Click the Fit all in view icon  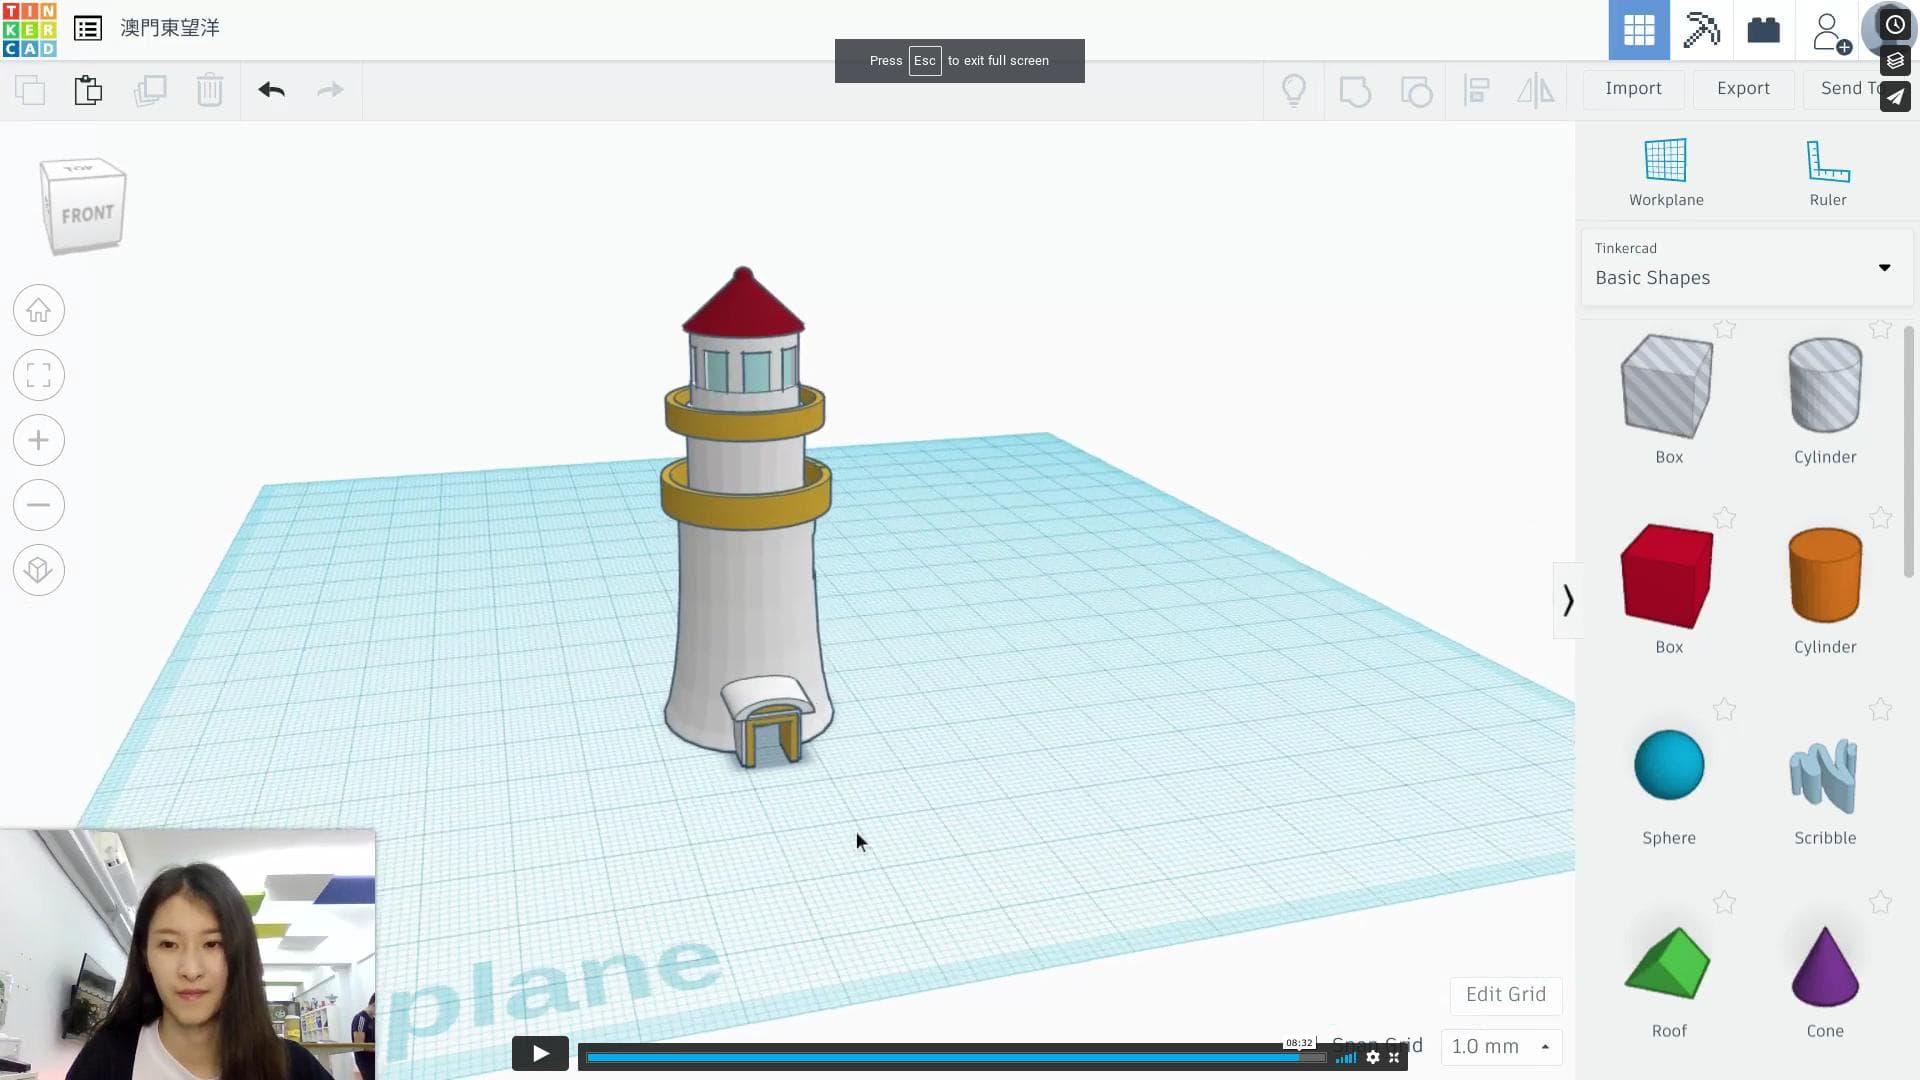pos(39,376)
